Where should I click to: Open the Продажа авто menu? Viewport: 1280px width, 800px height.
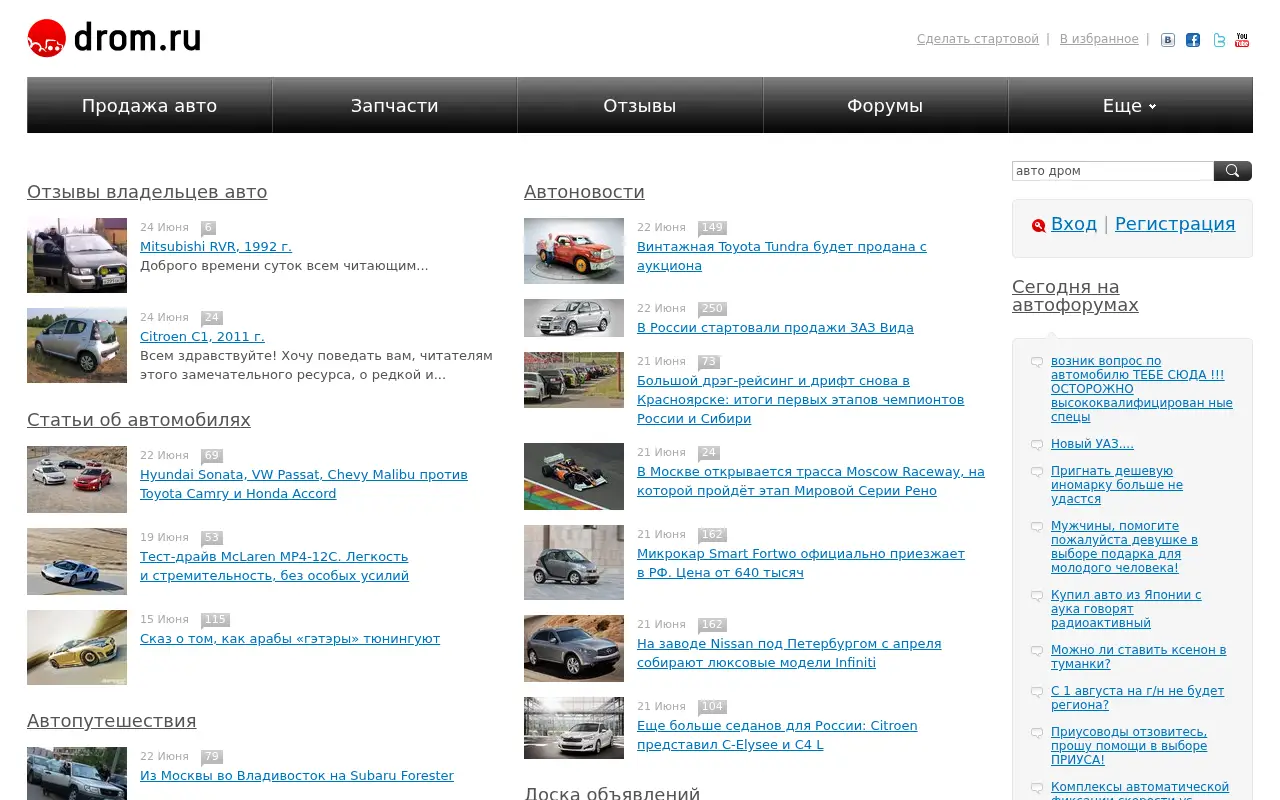coord(150,105)
